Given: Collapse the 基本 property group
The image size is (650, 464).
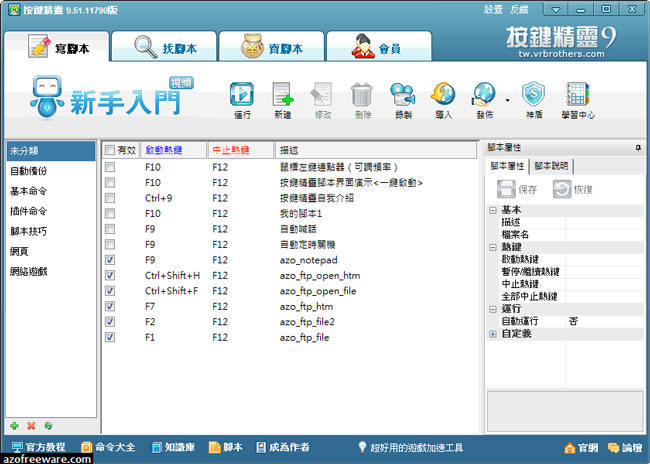Looking at the screenshot, I should [x=492, y=210].
